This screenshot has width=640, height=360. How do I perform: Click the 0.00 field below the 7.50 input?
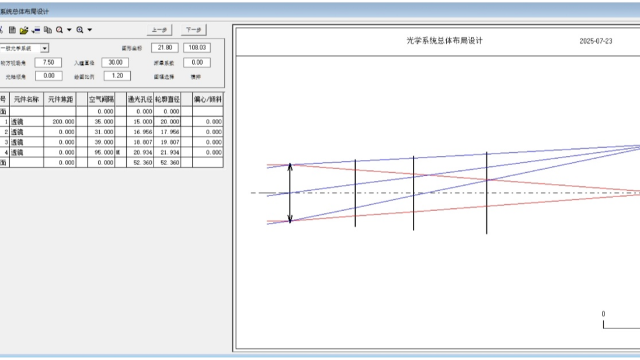click(x=49, y=76)
